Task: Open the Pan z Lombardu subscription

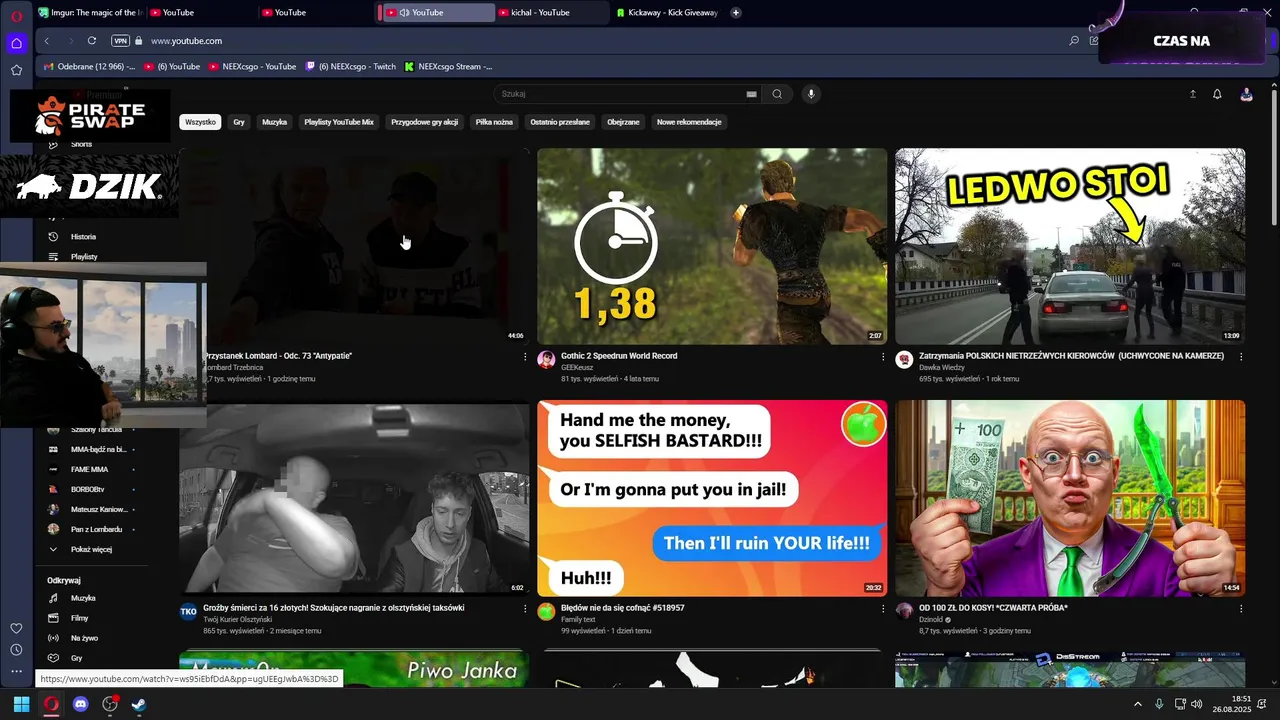Action: (90, 529)
